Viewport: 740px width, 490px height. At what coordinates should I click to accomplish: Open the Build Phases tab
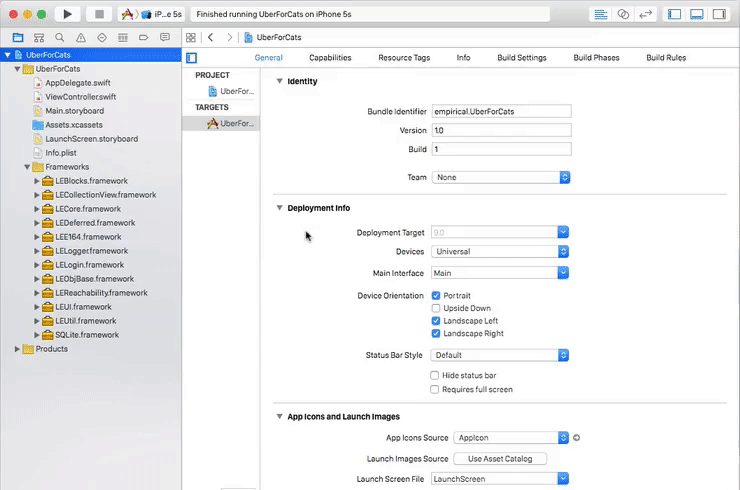point(596,58)
